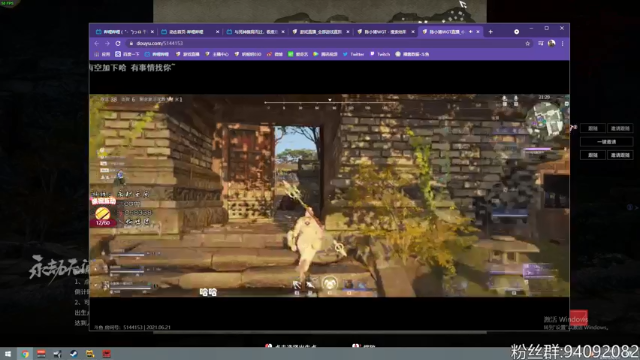Open the Chrome profile avatar
Viewport: 640px width, 360px height.
point(551,43)
